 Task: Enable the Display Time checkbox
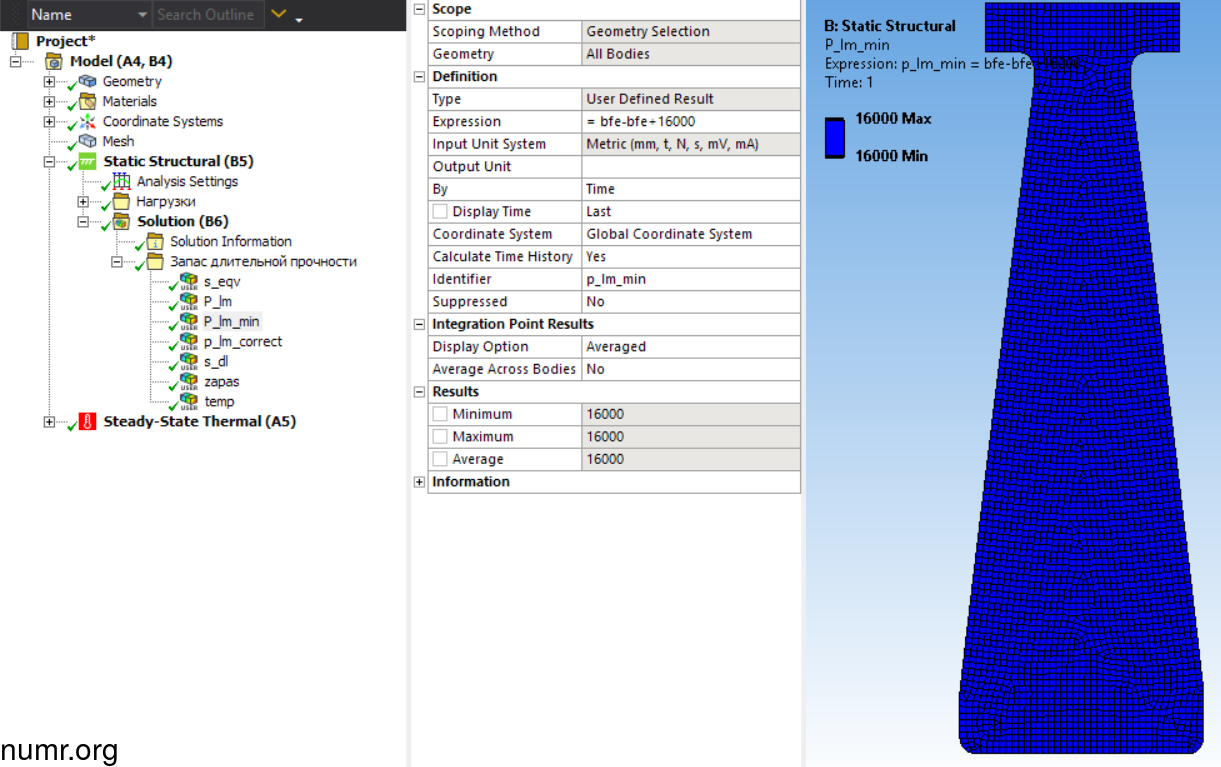tap(440, 212)
